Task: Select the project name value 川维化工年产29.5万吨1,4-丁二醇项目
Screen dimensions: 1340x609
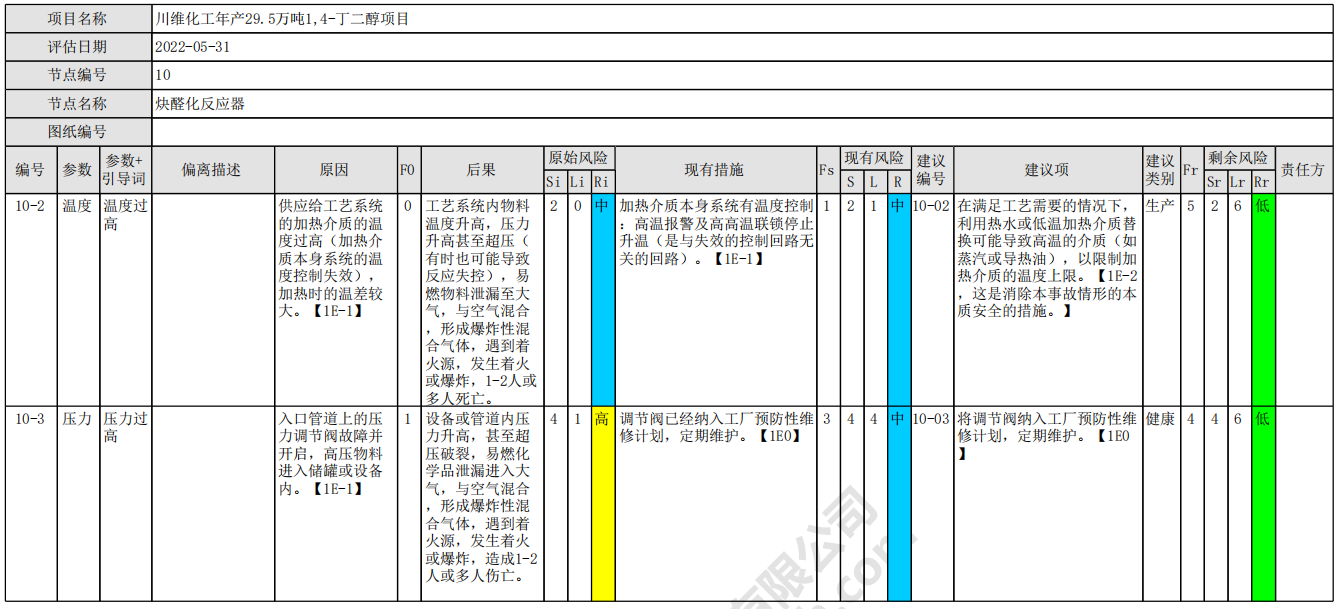Action: click(x=283, y=19)
